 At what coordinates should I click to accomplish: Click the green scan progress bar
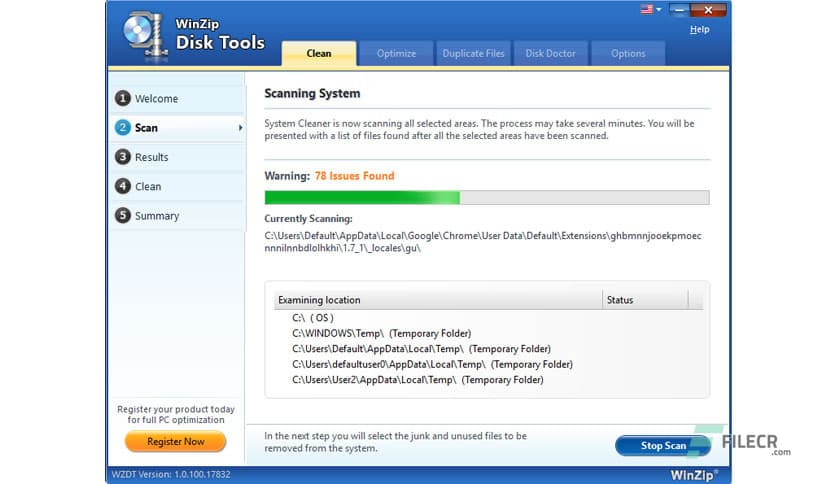click(487, 197)
